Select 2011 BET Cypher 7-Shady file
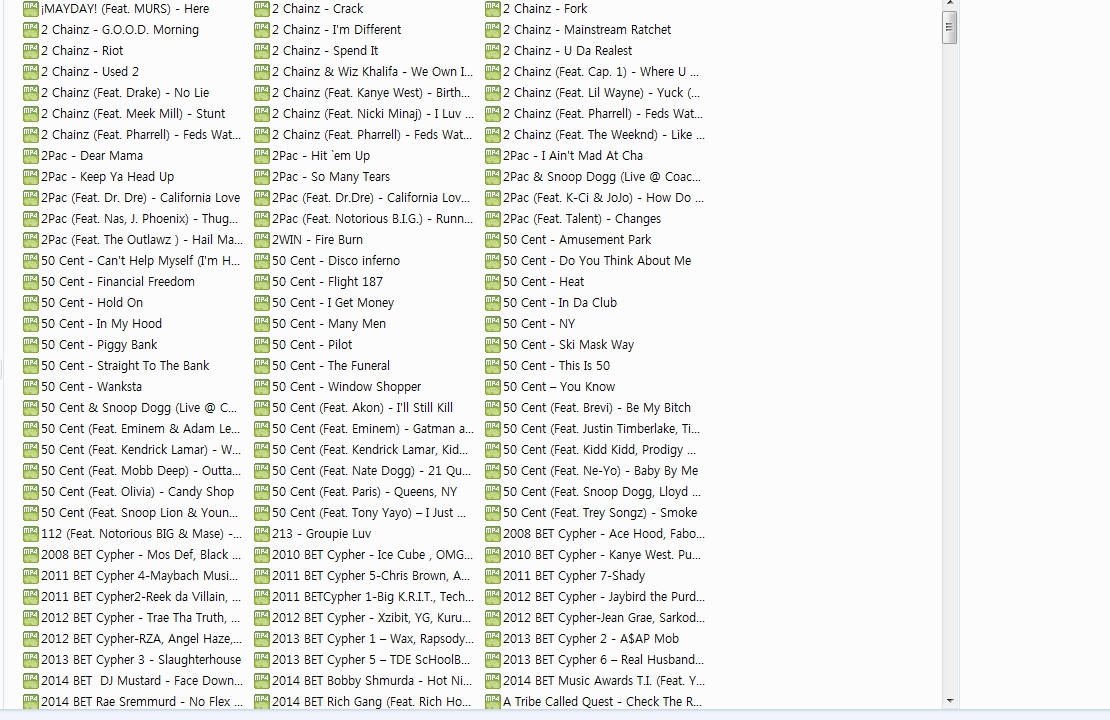The width and height of the screenshot is (1110, 720). [x=573, y=576]
